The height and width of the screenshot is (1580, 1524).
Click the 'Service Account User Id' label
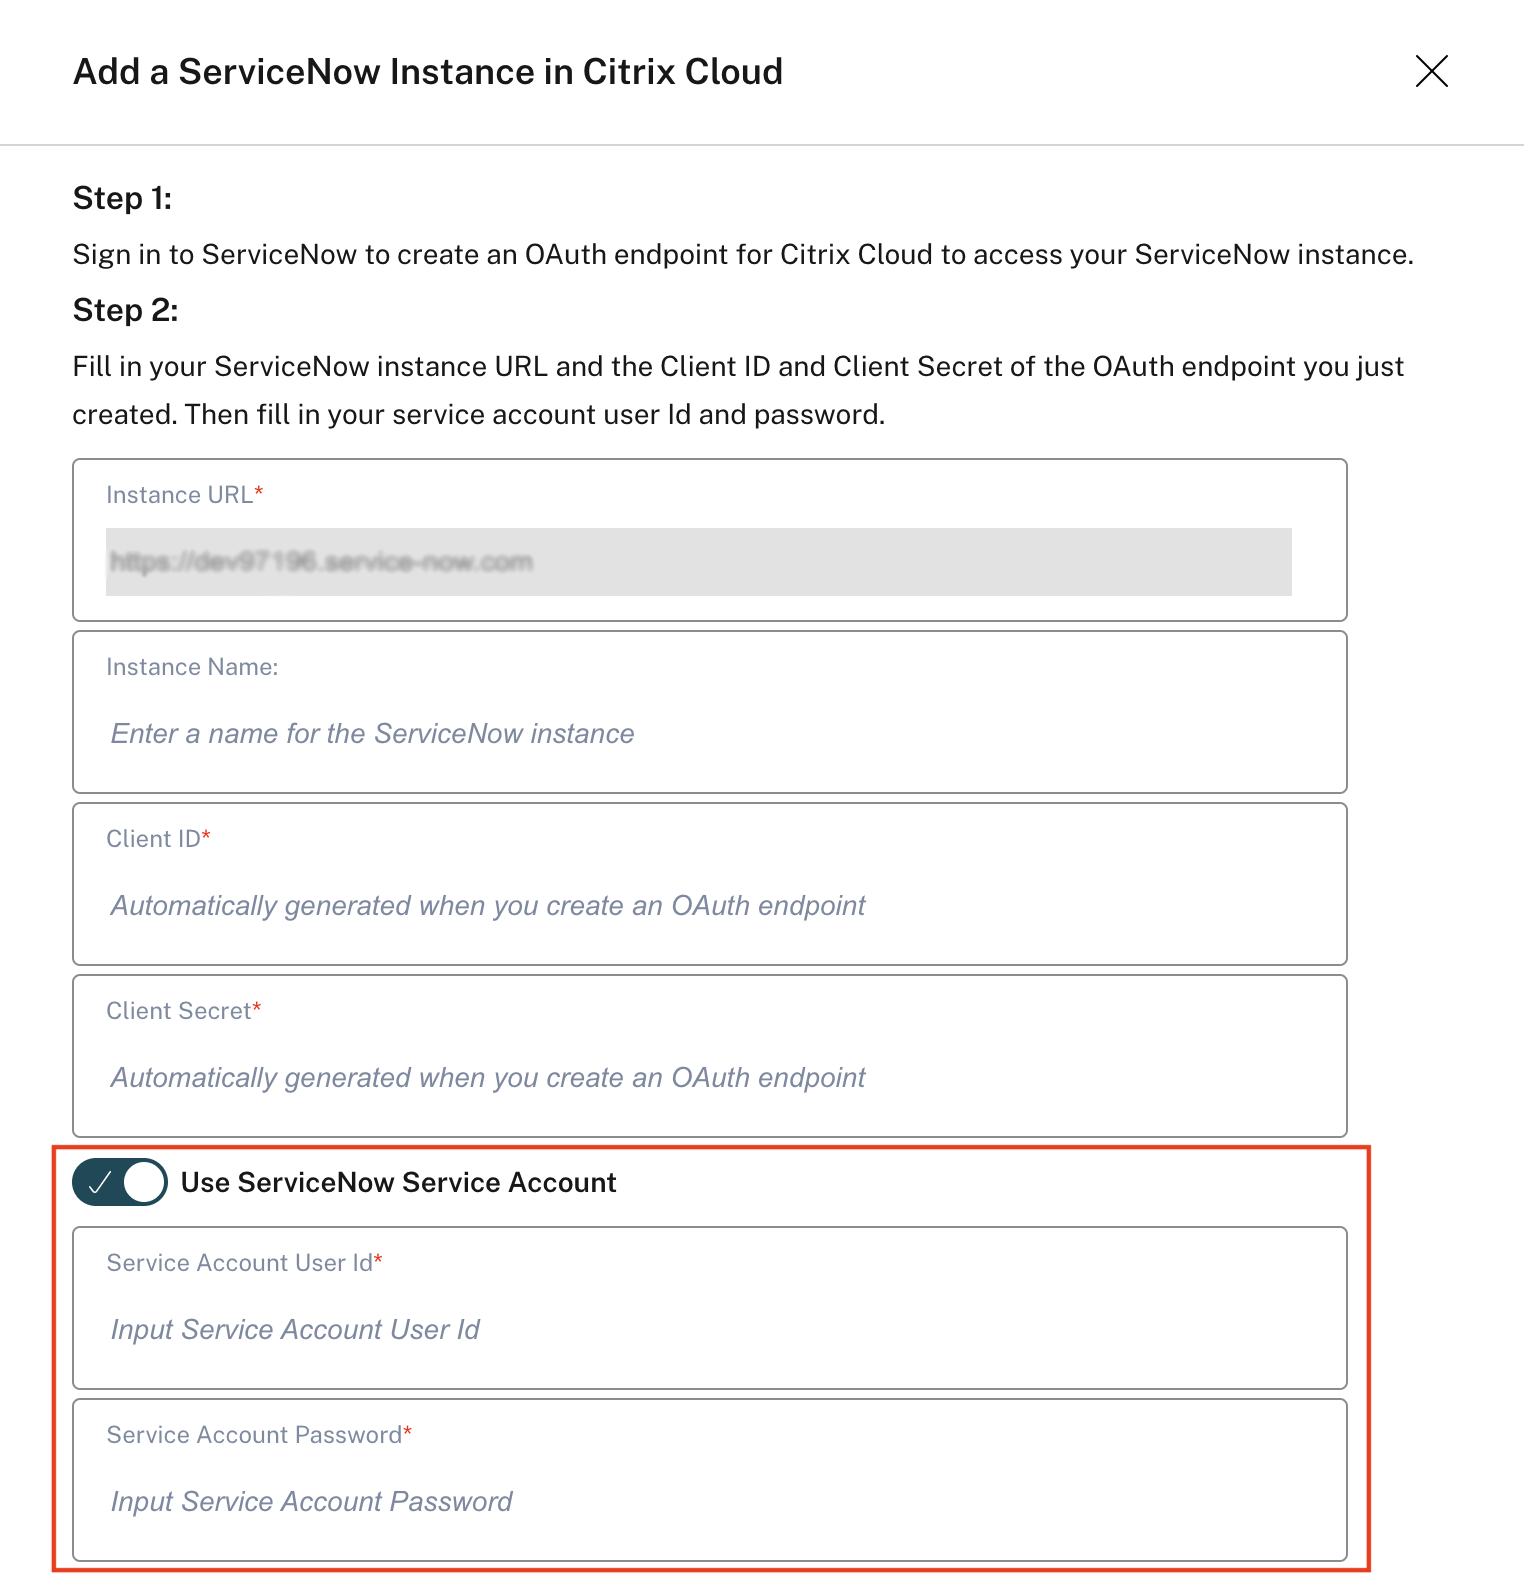[239, 1263]
